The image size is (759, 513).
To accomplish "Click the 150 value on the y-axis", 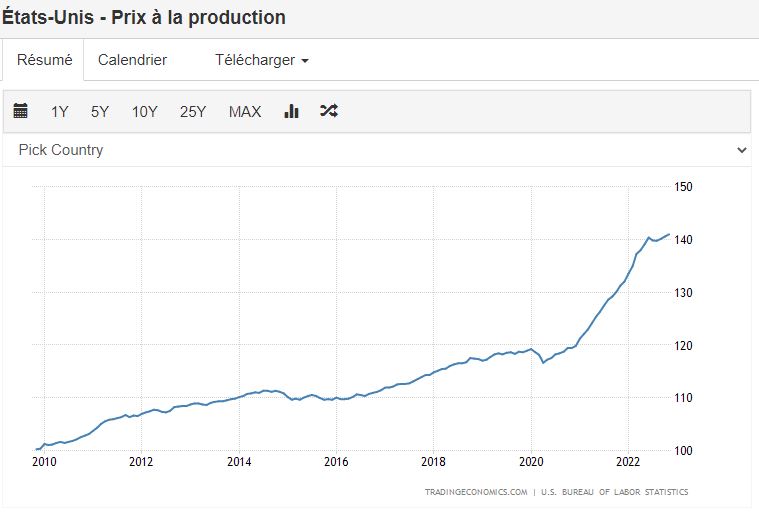I will (x=684, y=187).
